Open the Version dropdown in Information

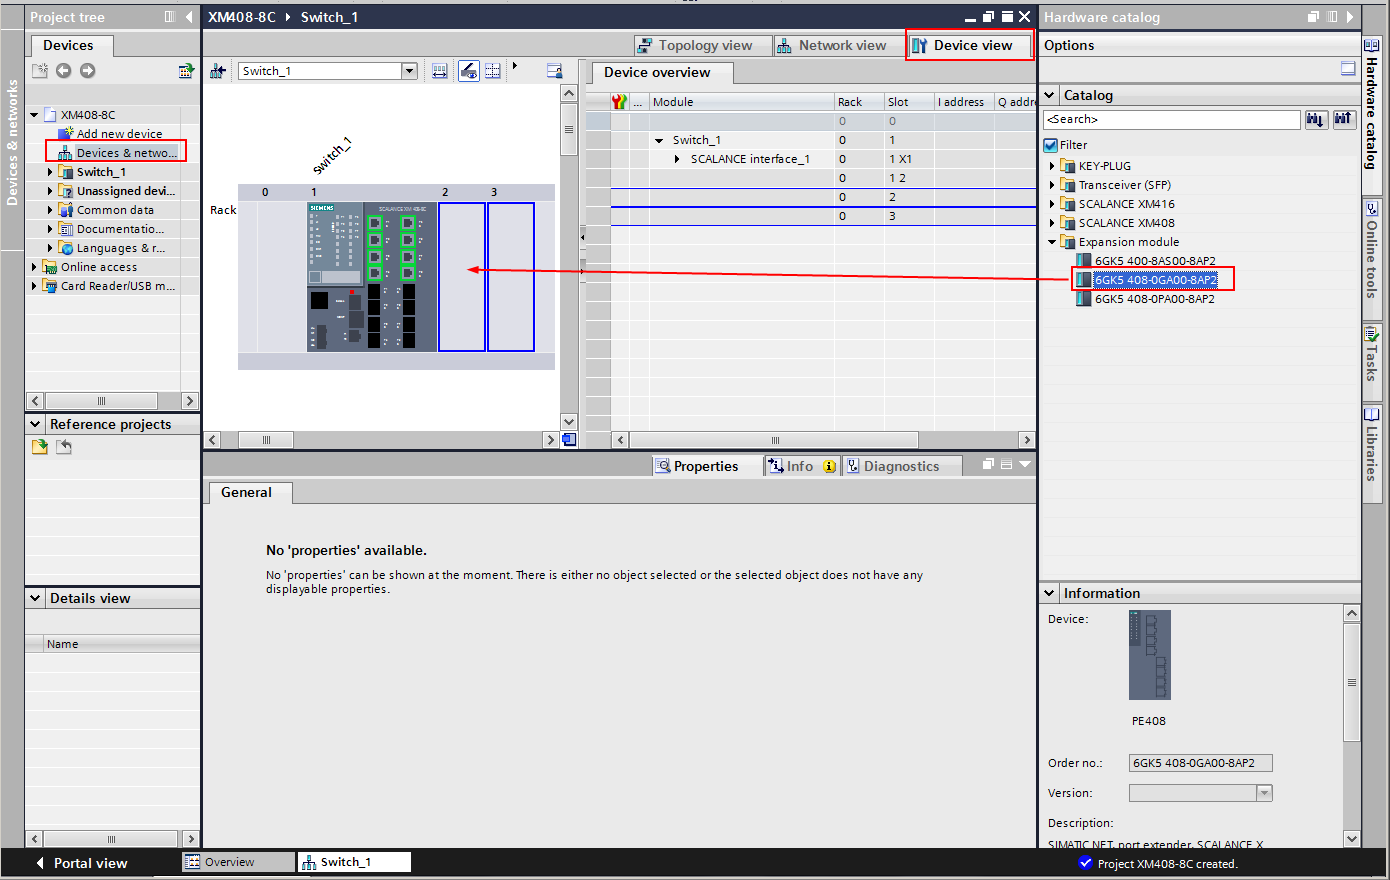1264,793
